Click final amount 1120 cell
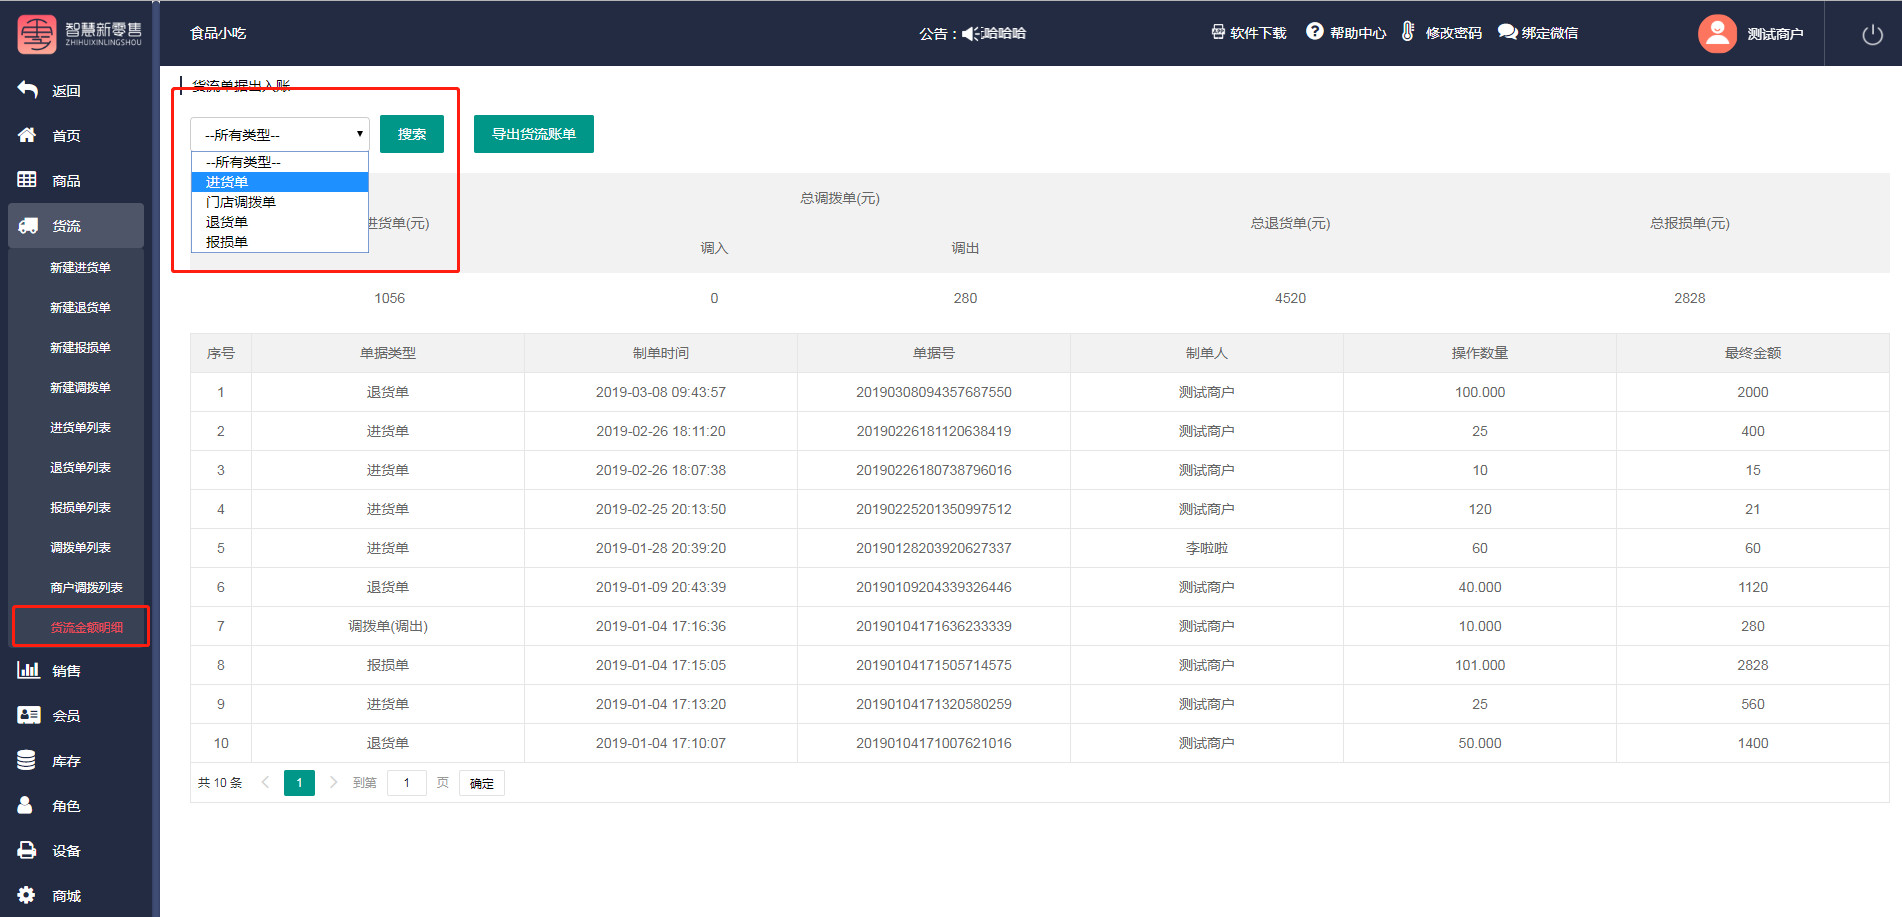Image resolution: width=1902 pixels, height=917 pixels. 1753,587
